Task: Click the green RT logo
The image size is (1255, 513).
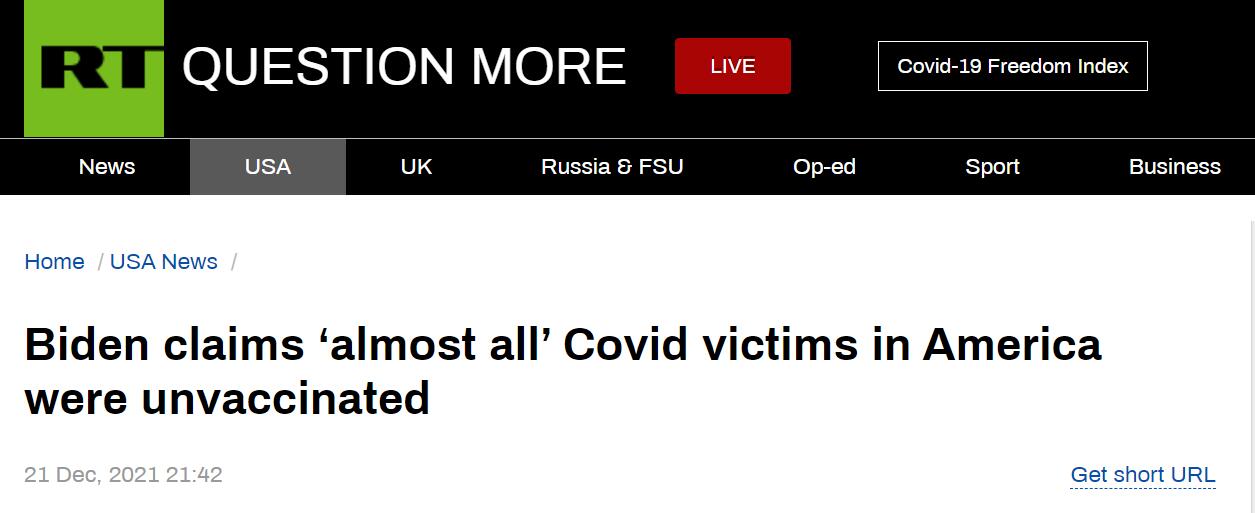Action: click(x=94, y=68)
